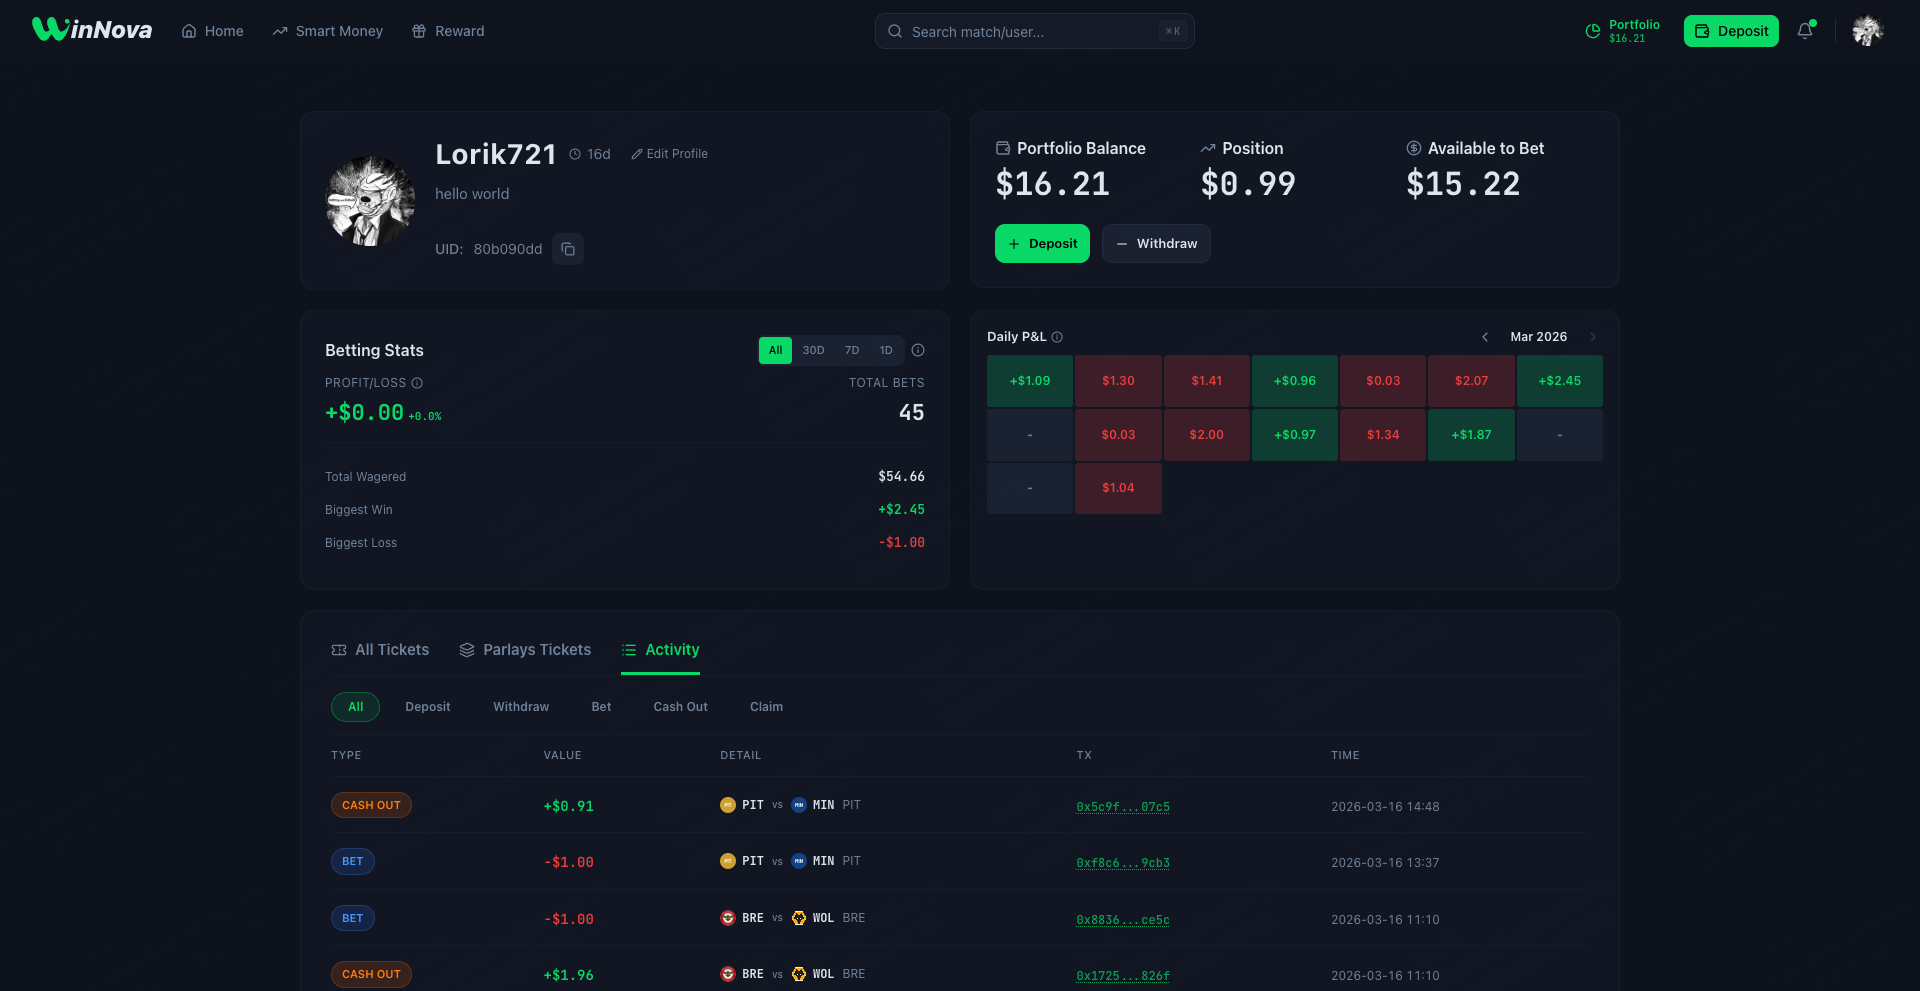Click the search match/user field
Image resolution: width=1920 pixels, height=991 pixels.
pyautogui.click(x=1033, y=31)
